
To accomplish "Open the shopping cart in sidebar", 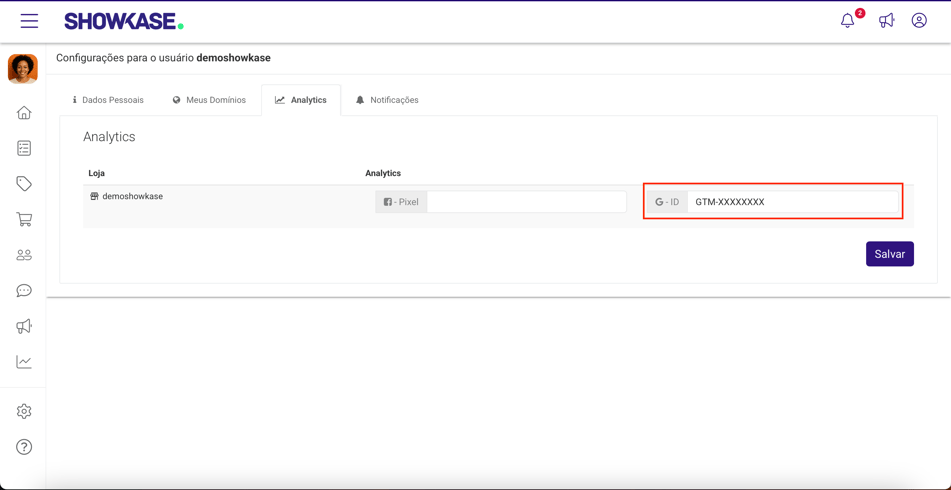I will tap(24, 219).
